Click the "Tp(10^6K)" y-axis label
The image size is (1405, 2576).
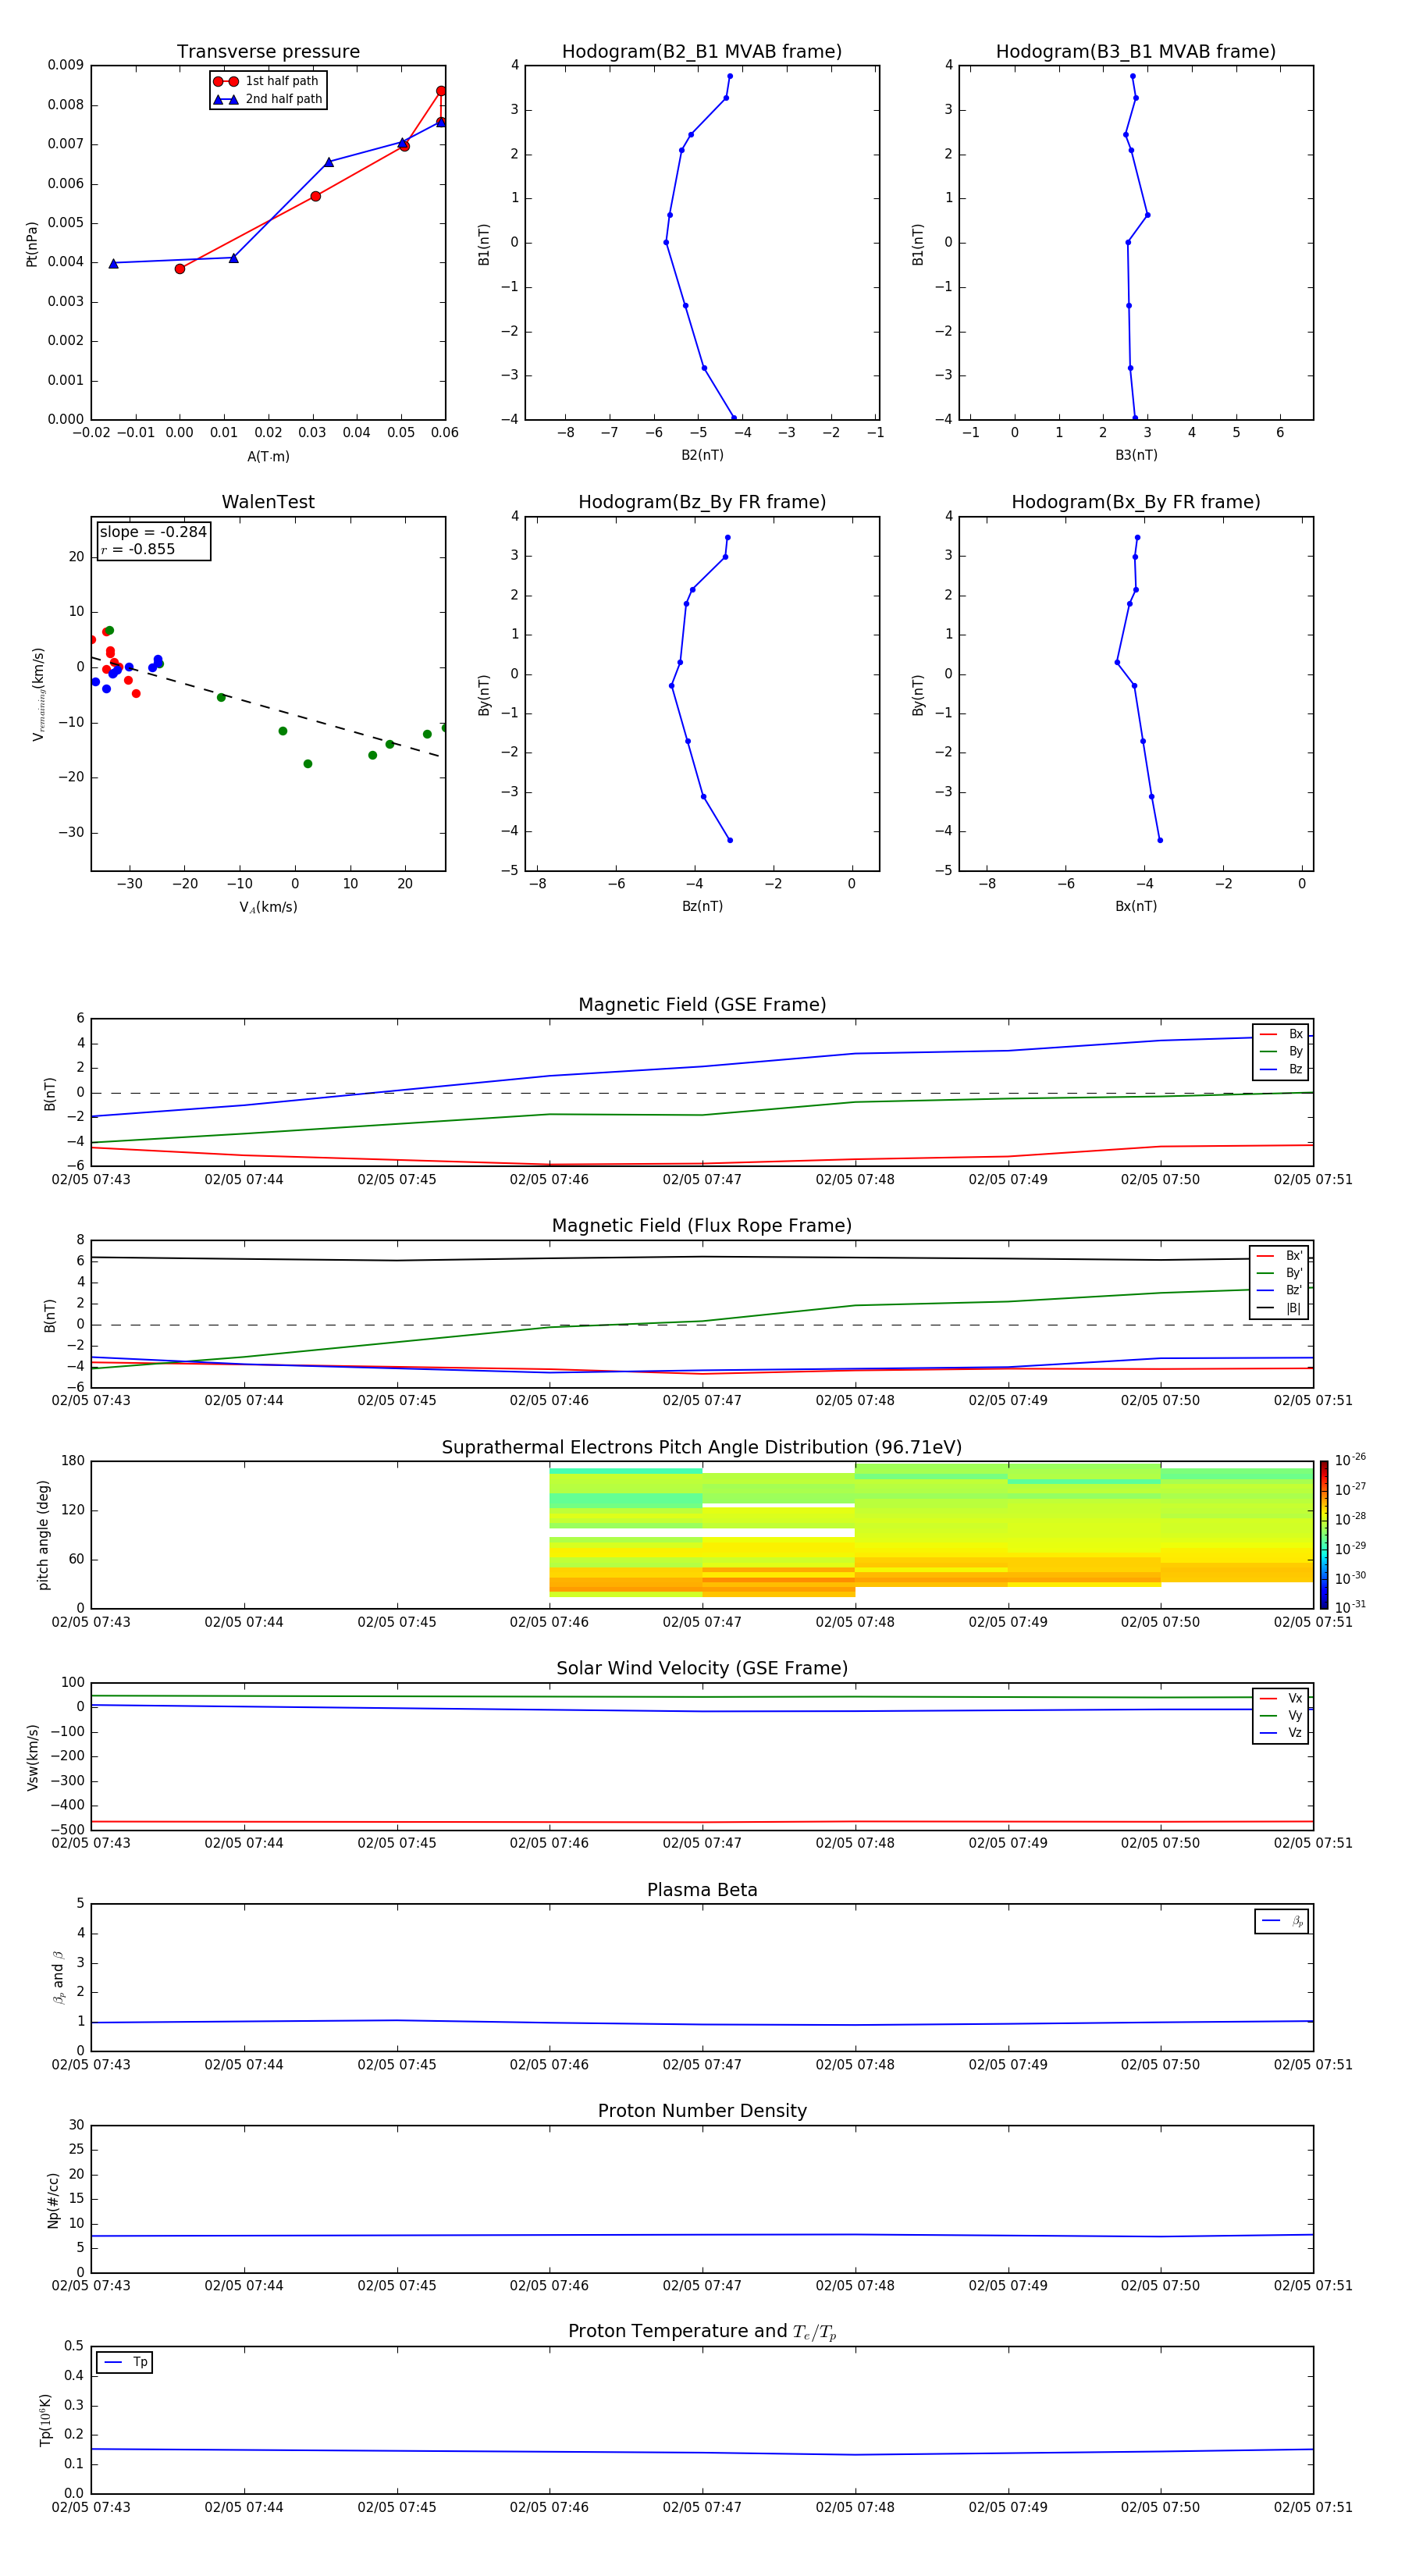[45, 2420]
